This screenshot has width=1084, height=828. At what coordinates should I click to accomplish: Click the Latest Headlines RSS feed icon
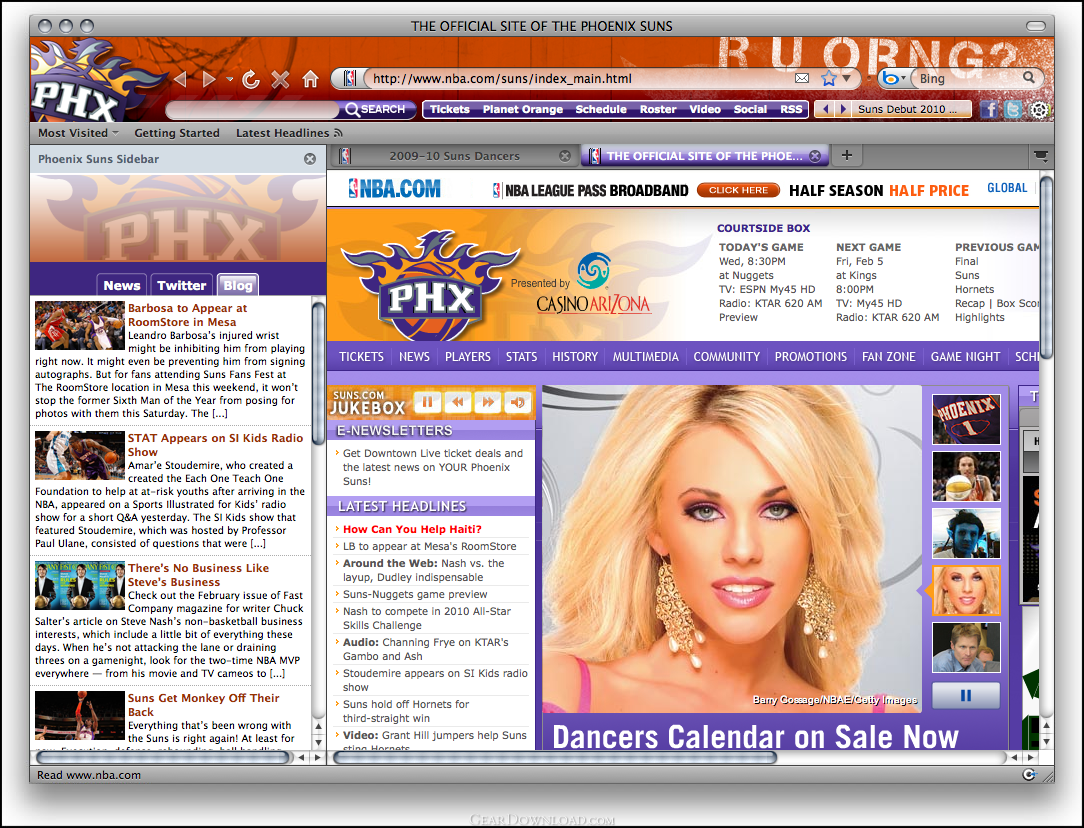(x=338, y=133)
